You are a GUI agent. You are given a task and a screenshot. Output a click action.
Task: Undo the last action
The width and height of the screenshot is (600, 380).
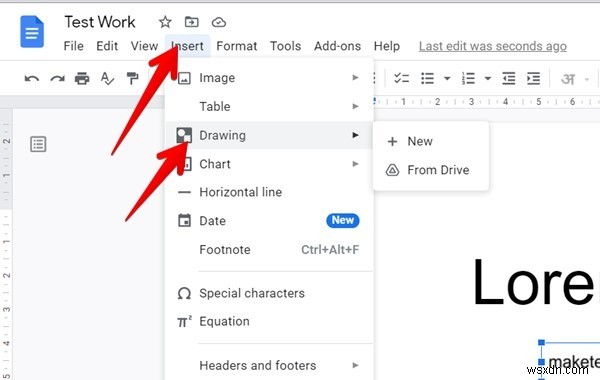tap(32, 79)
